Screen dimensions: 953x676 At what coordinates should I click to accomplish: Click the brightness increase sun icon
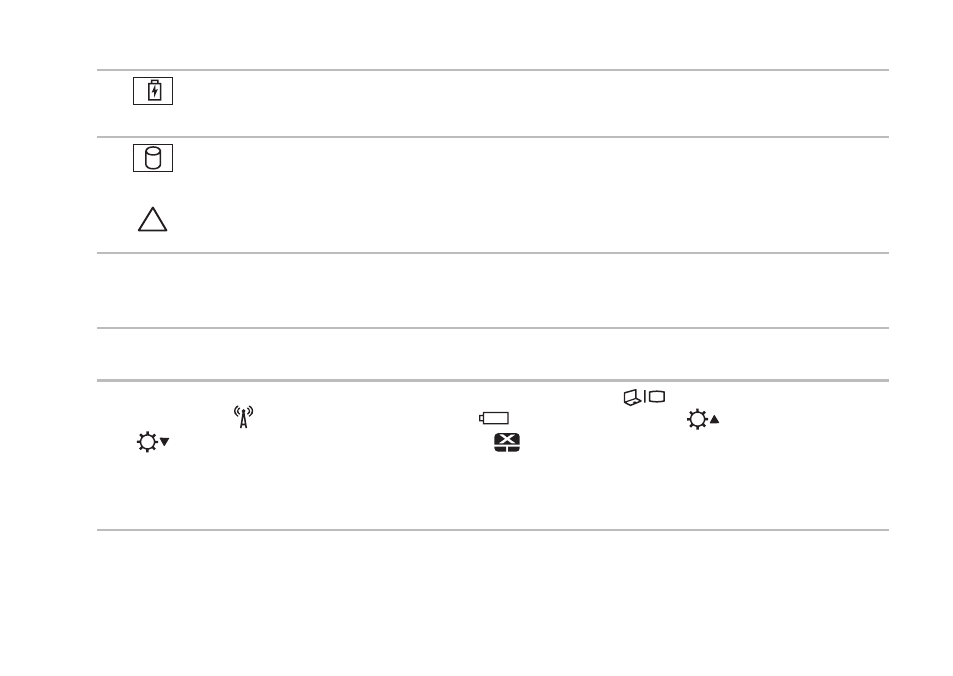click(x=703, y=419)
